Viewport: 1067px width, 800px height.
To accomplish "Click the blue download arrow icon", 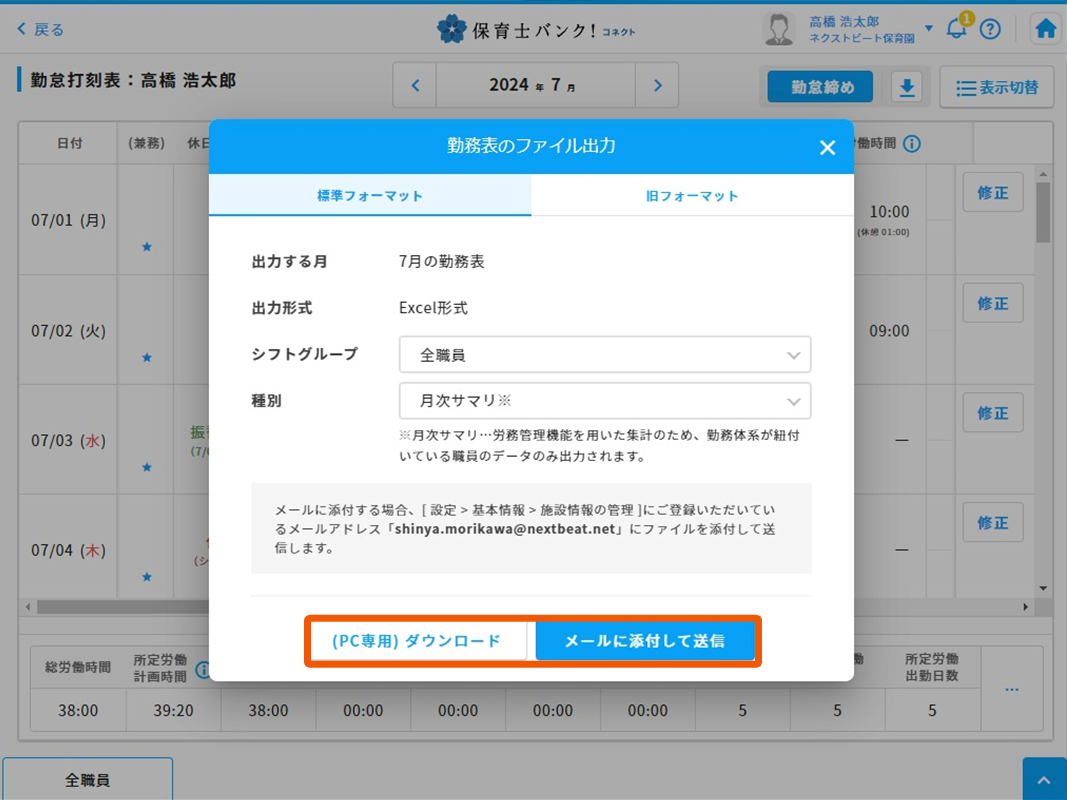I will click(907, 87).
